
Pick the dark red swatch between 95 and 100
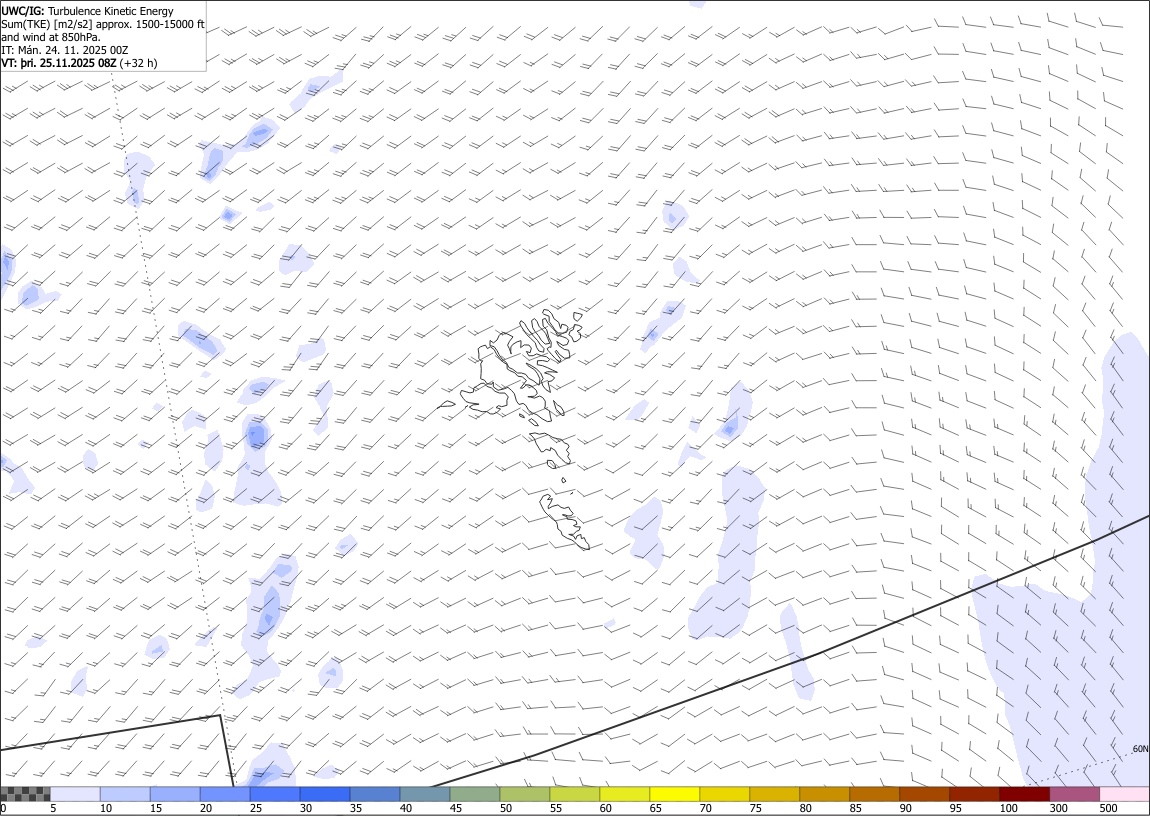click(973, 794)
